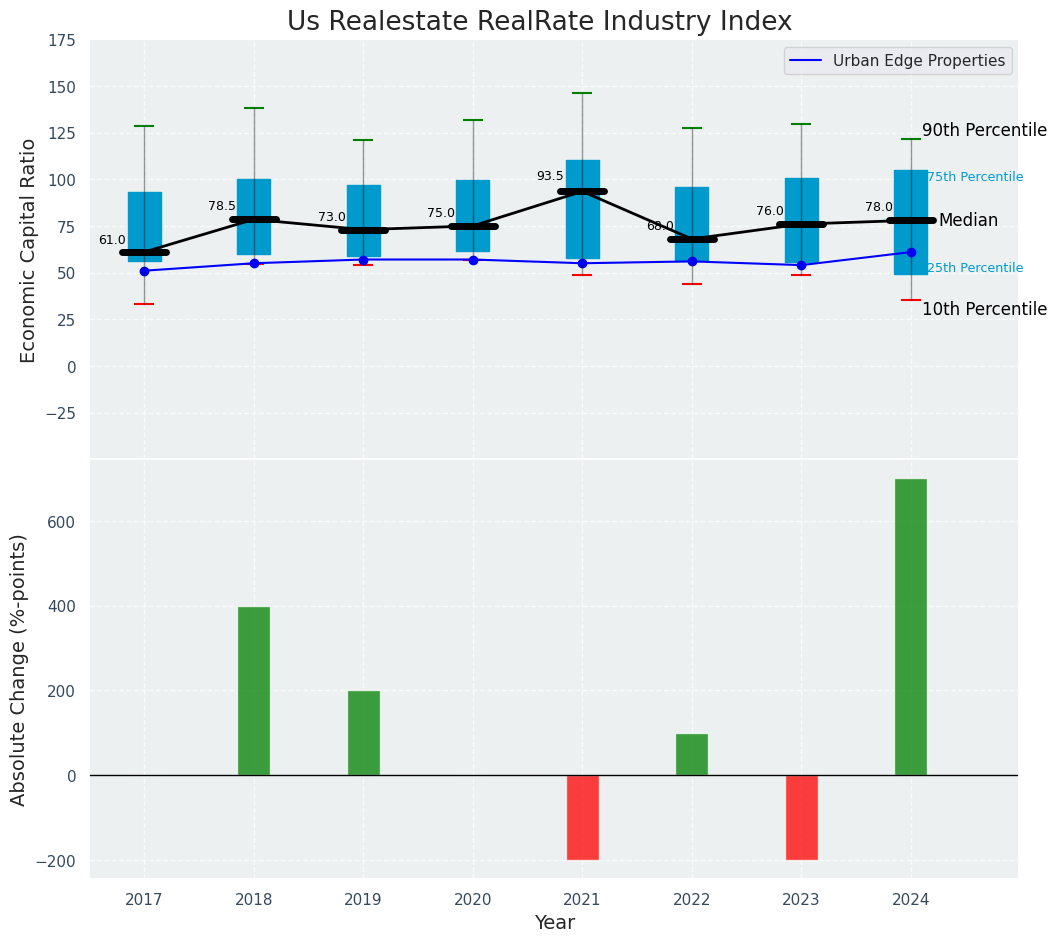Select the green 2018 absolute change bar
The height and width of the screenshot is (942, 1057).
point(254,691)
